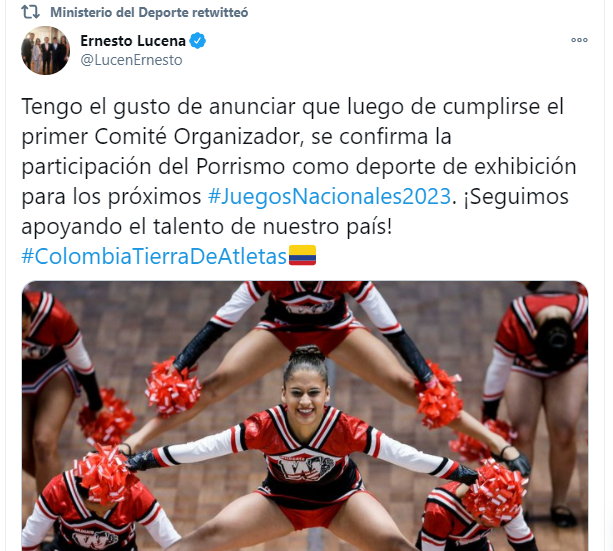Click the first line beginning Tengo el gusto

click(292, 107)
